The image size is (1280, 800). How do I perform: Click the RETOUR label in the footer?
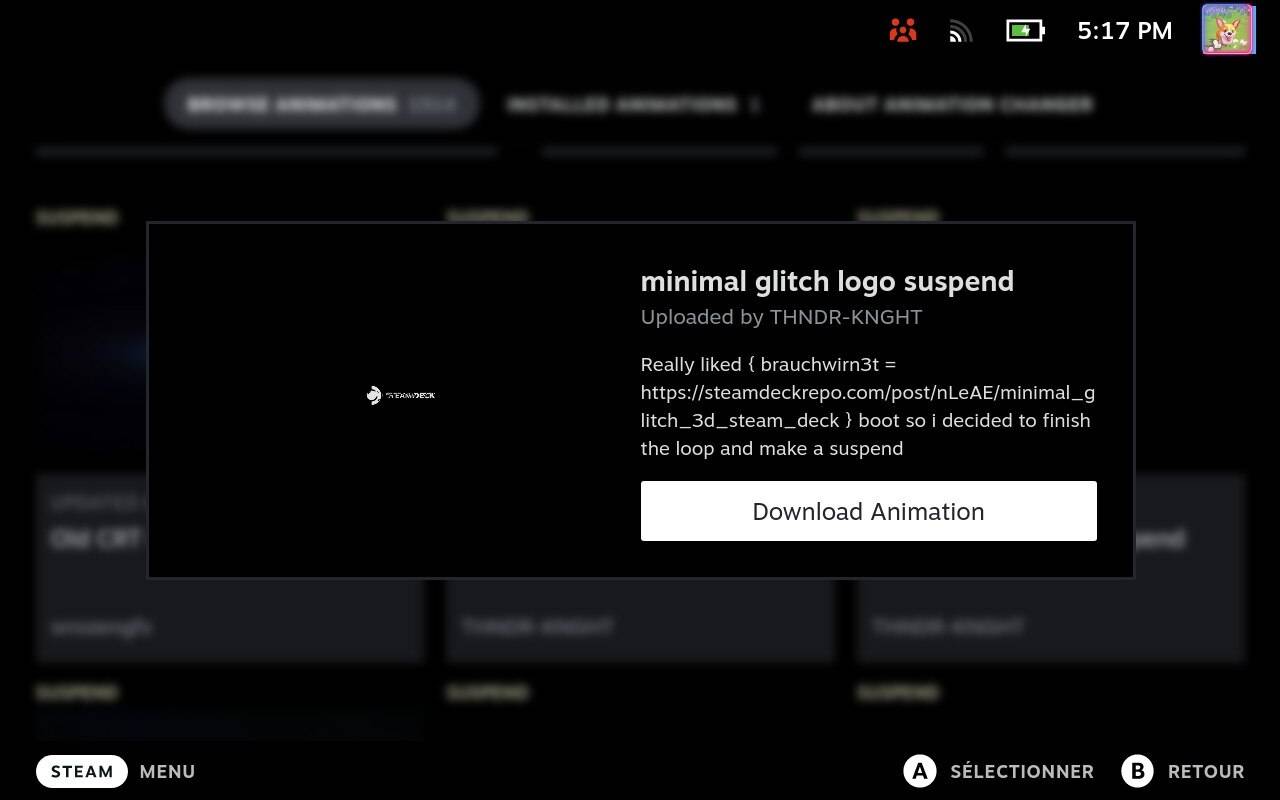coord(1206,772)
